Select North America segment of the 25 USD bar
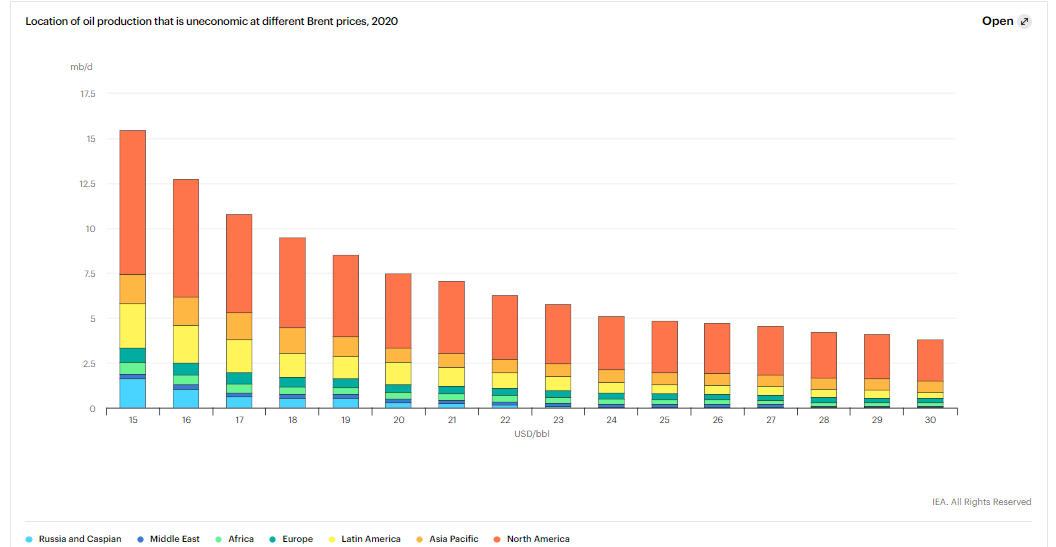 665,347
